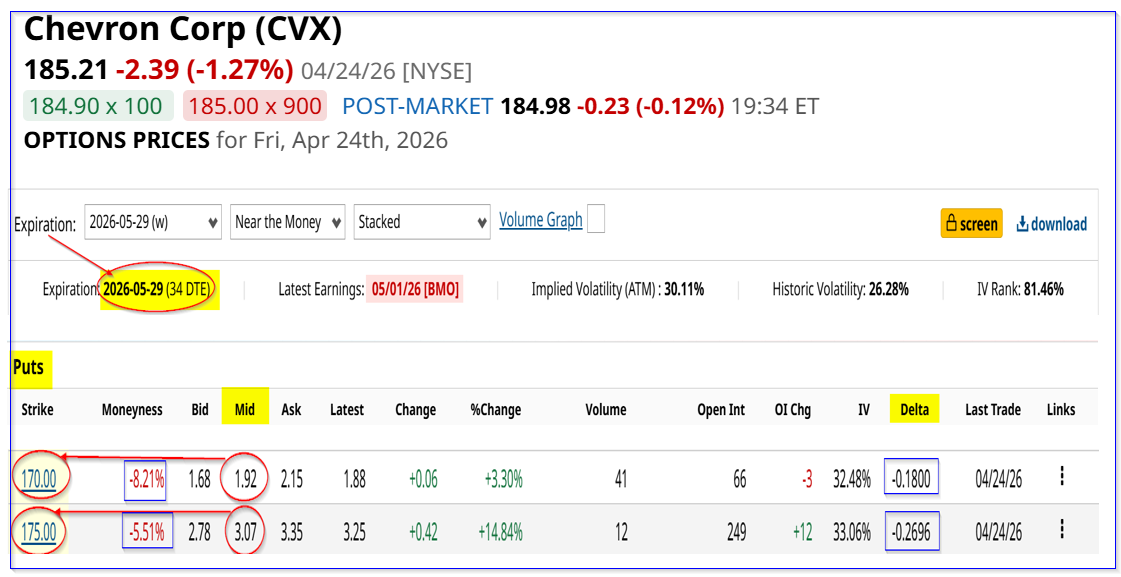
Task: Sort by the Strike column header
Action: [x=37, y=409]
